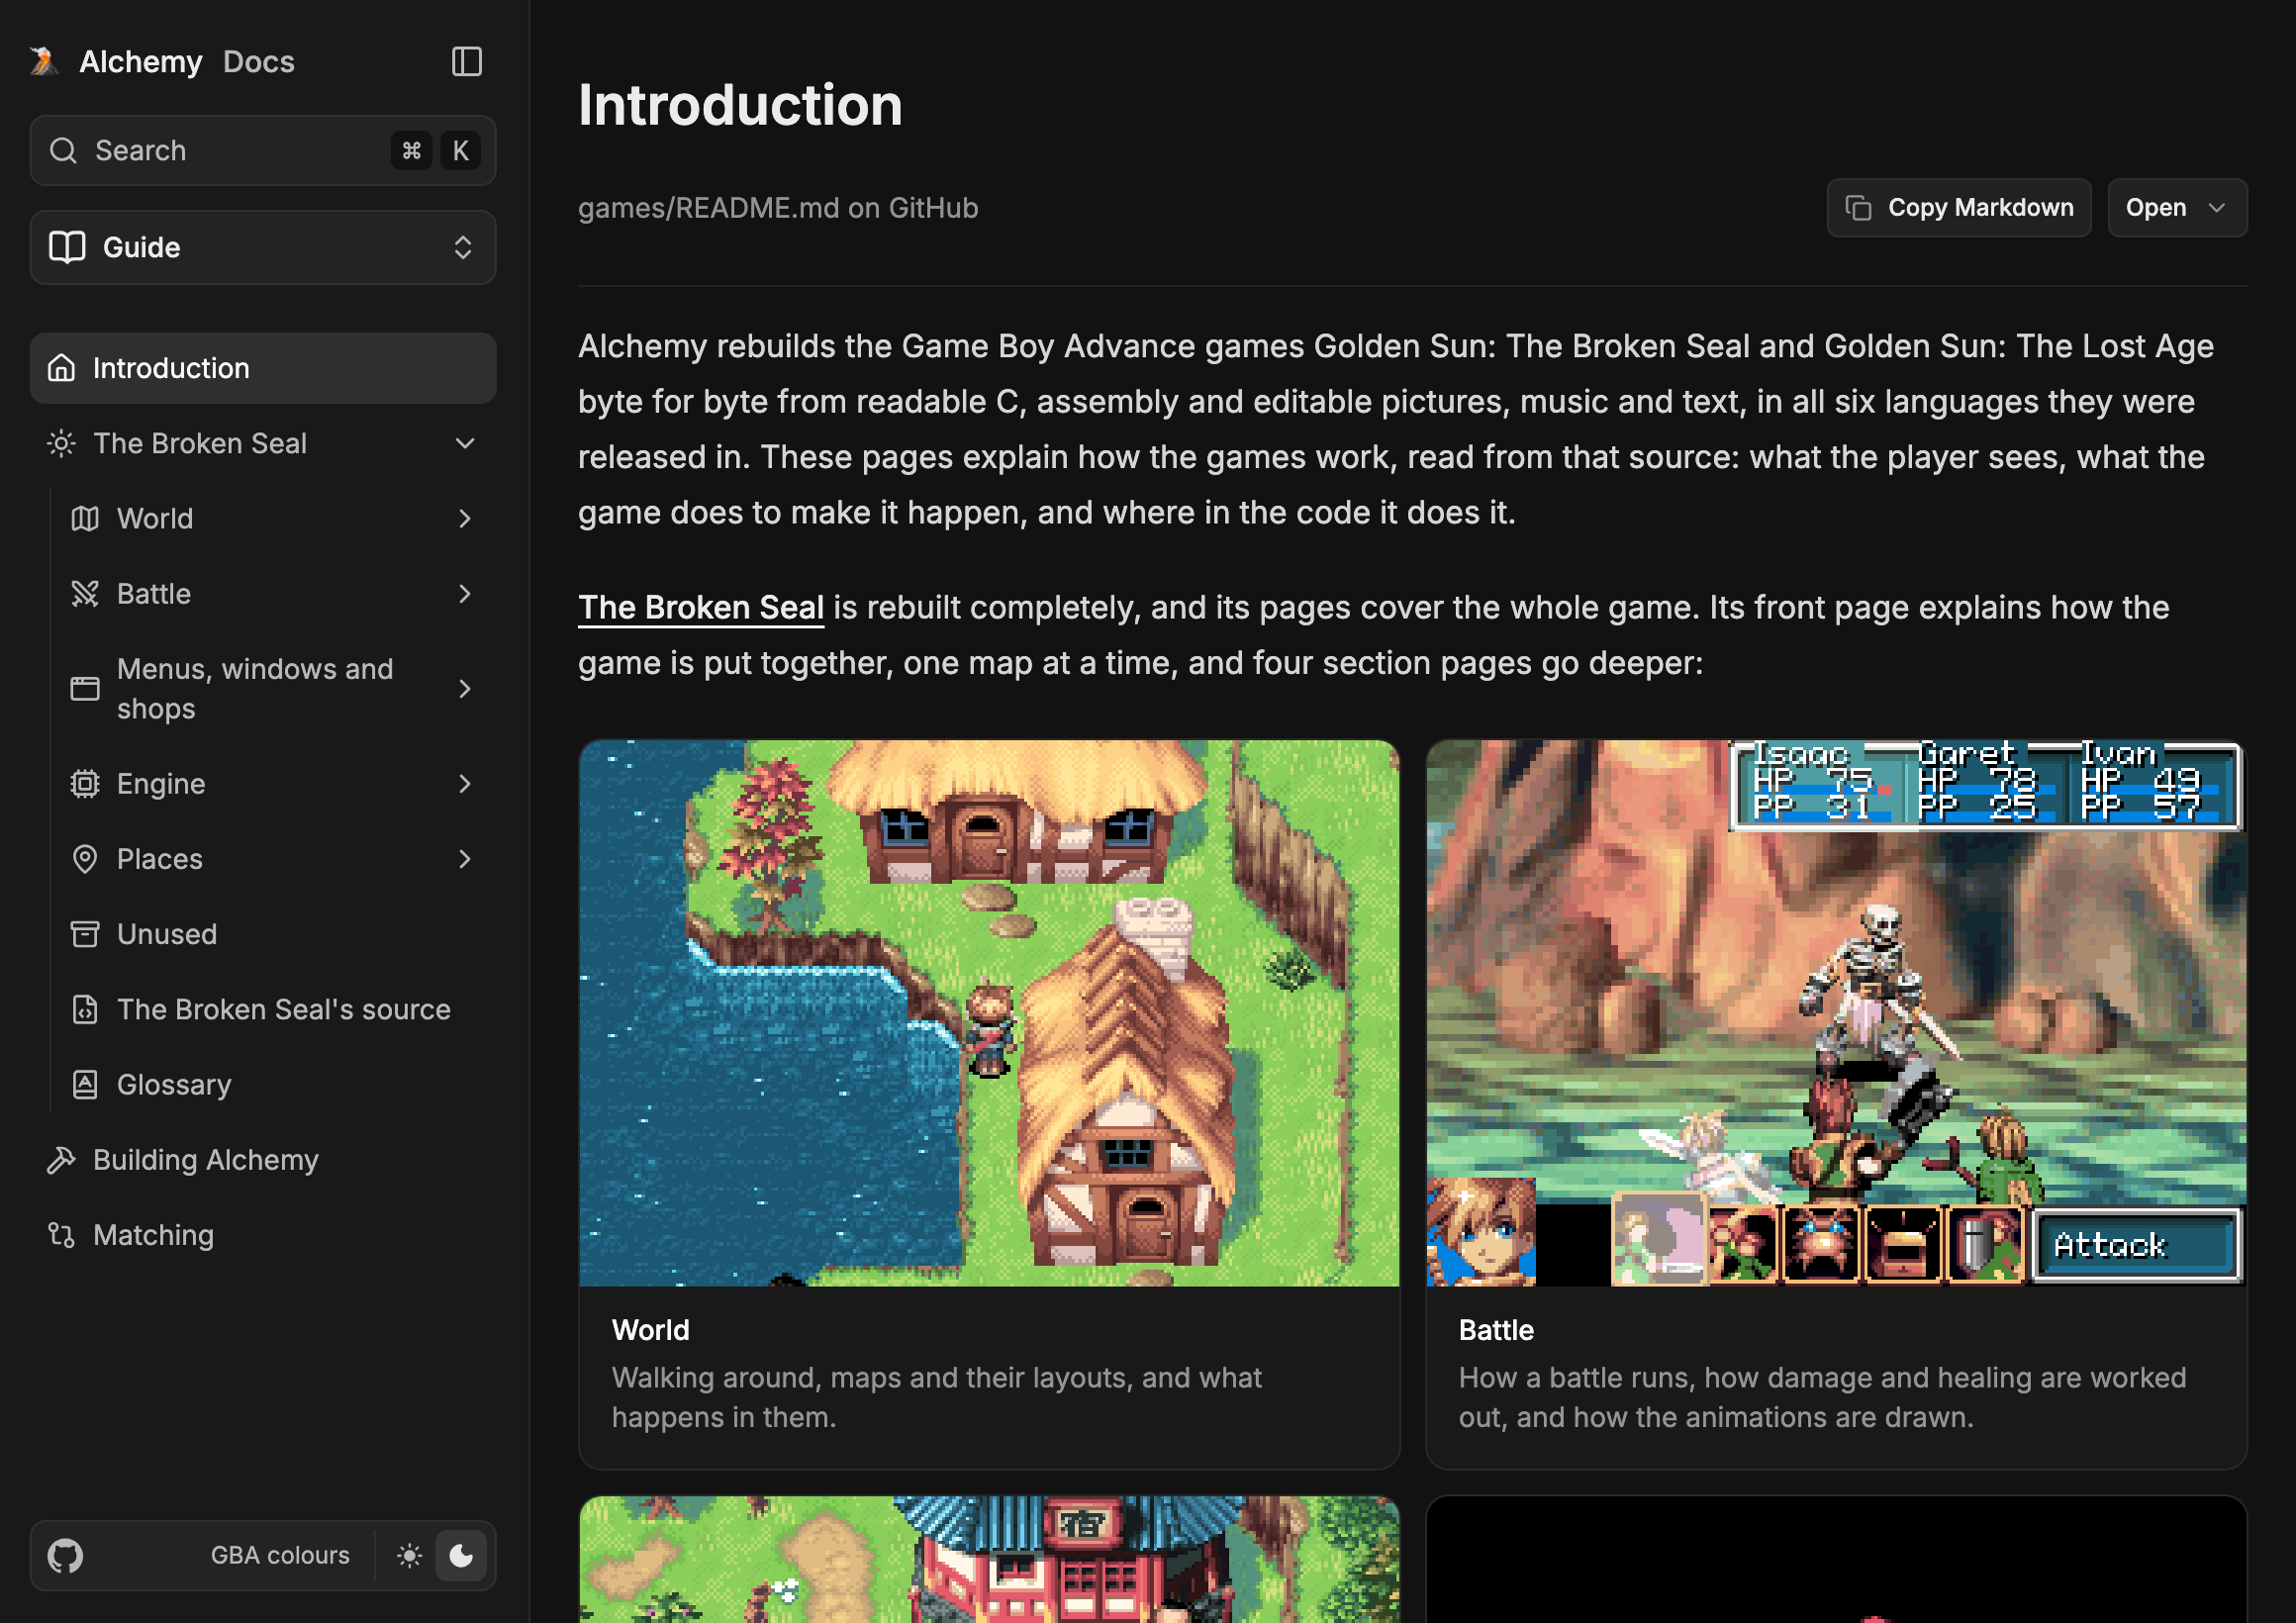Click the Copy Markdown button
This screenshot has height=1623, width=2296.
[x=1958, y=208]
